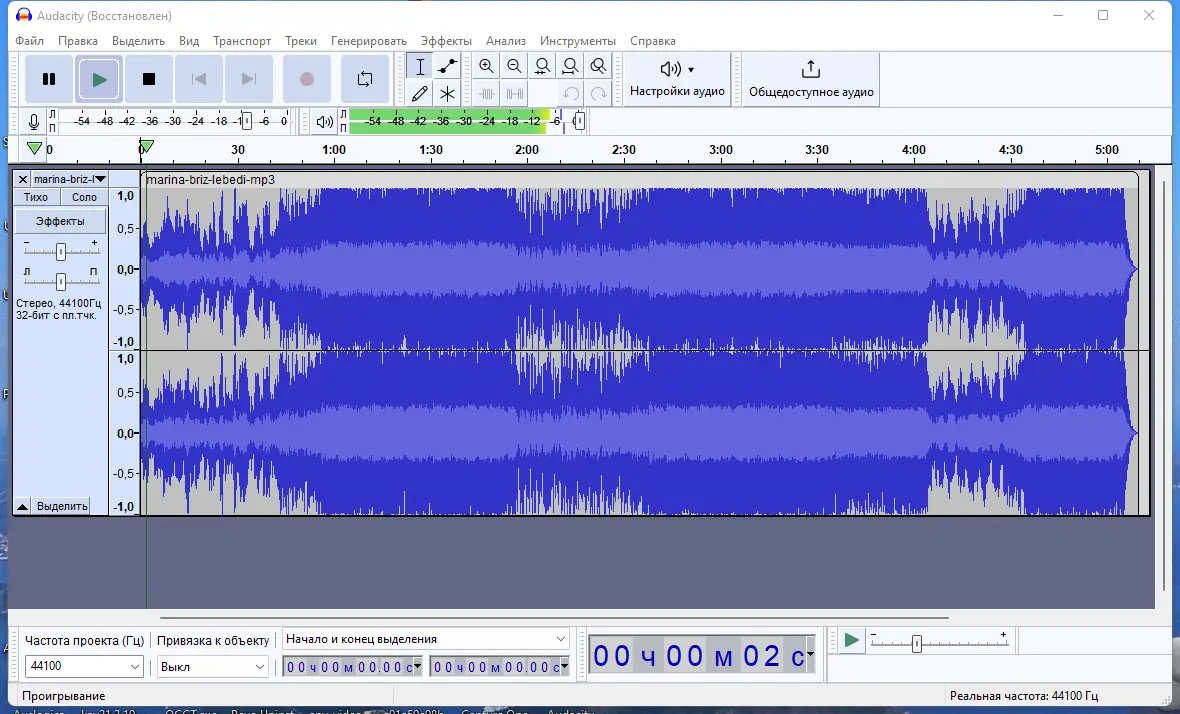Image resolution: width=1180 pixels, height=714 pixels.
Task: Collapse the track with triangle button
Action: click(23, 506)
